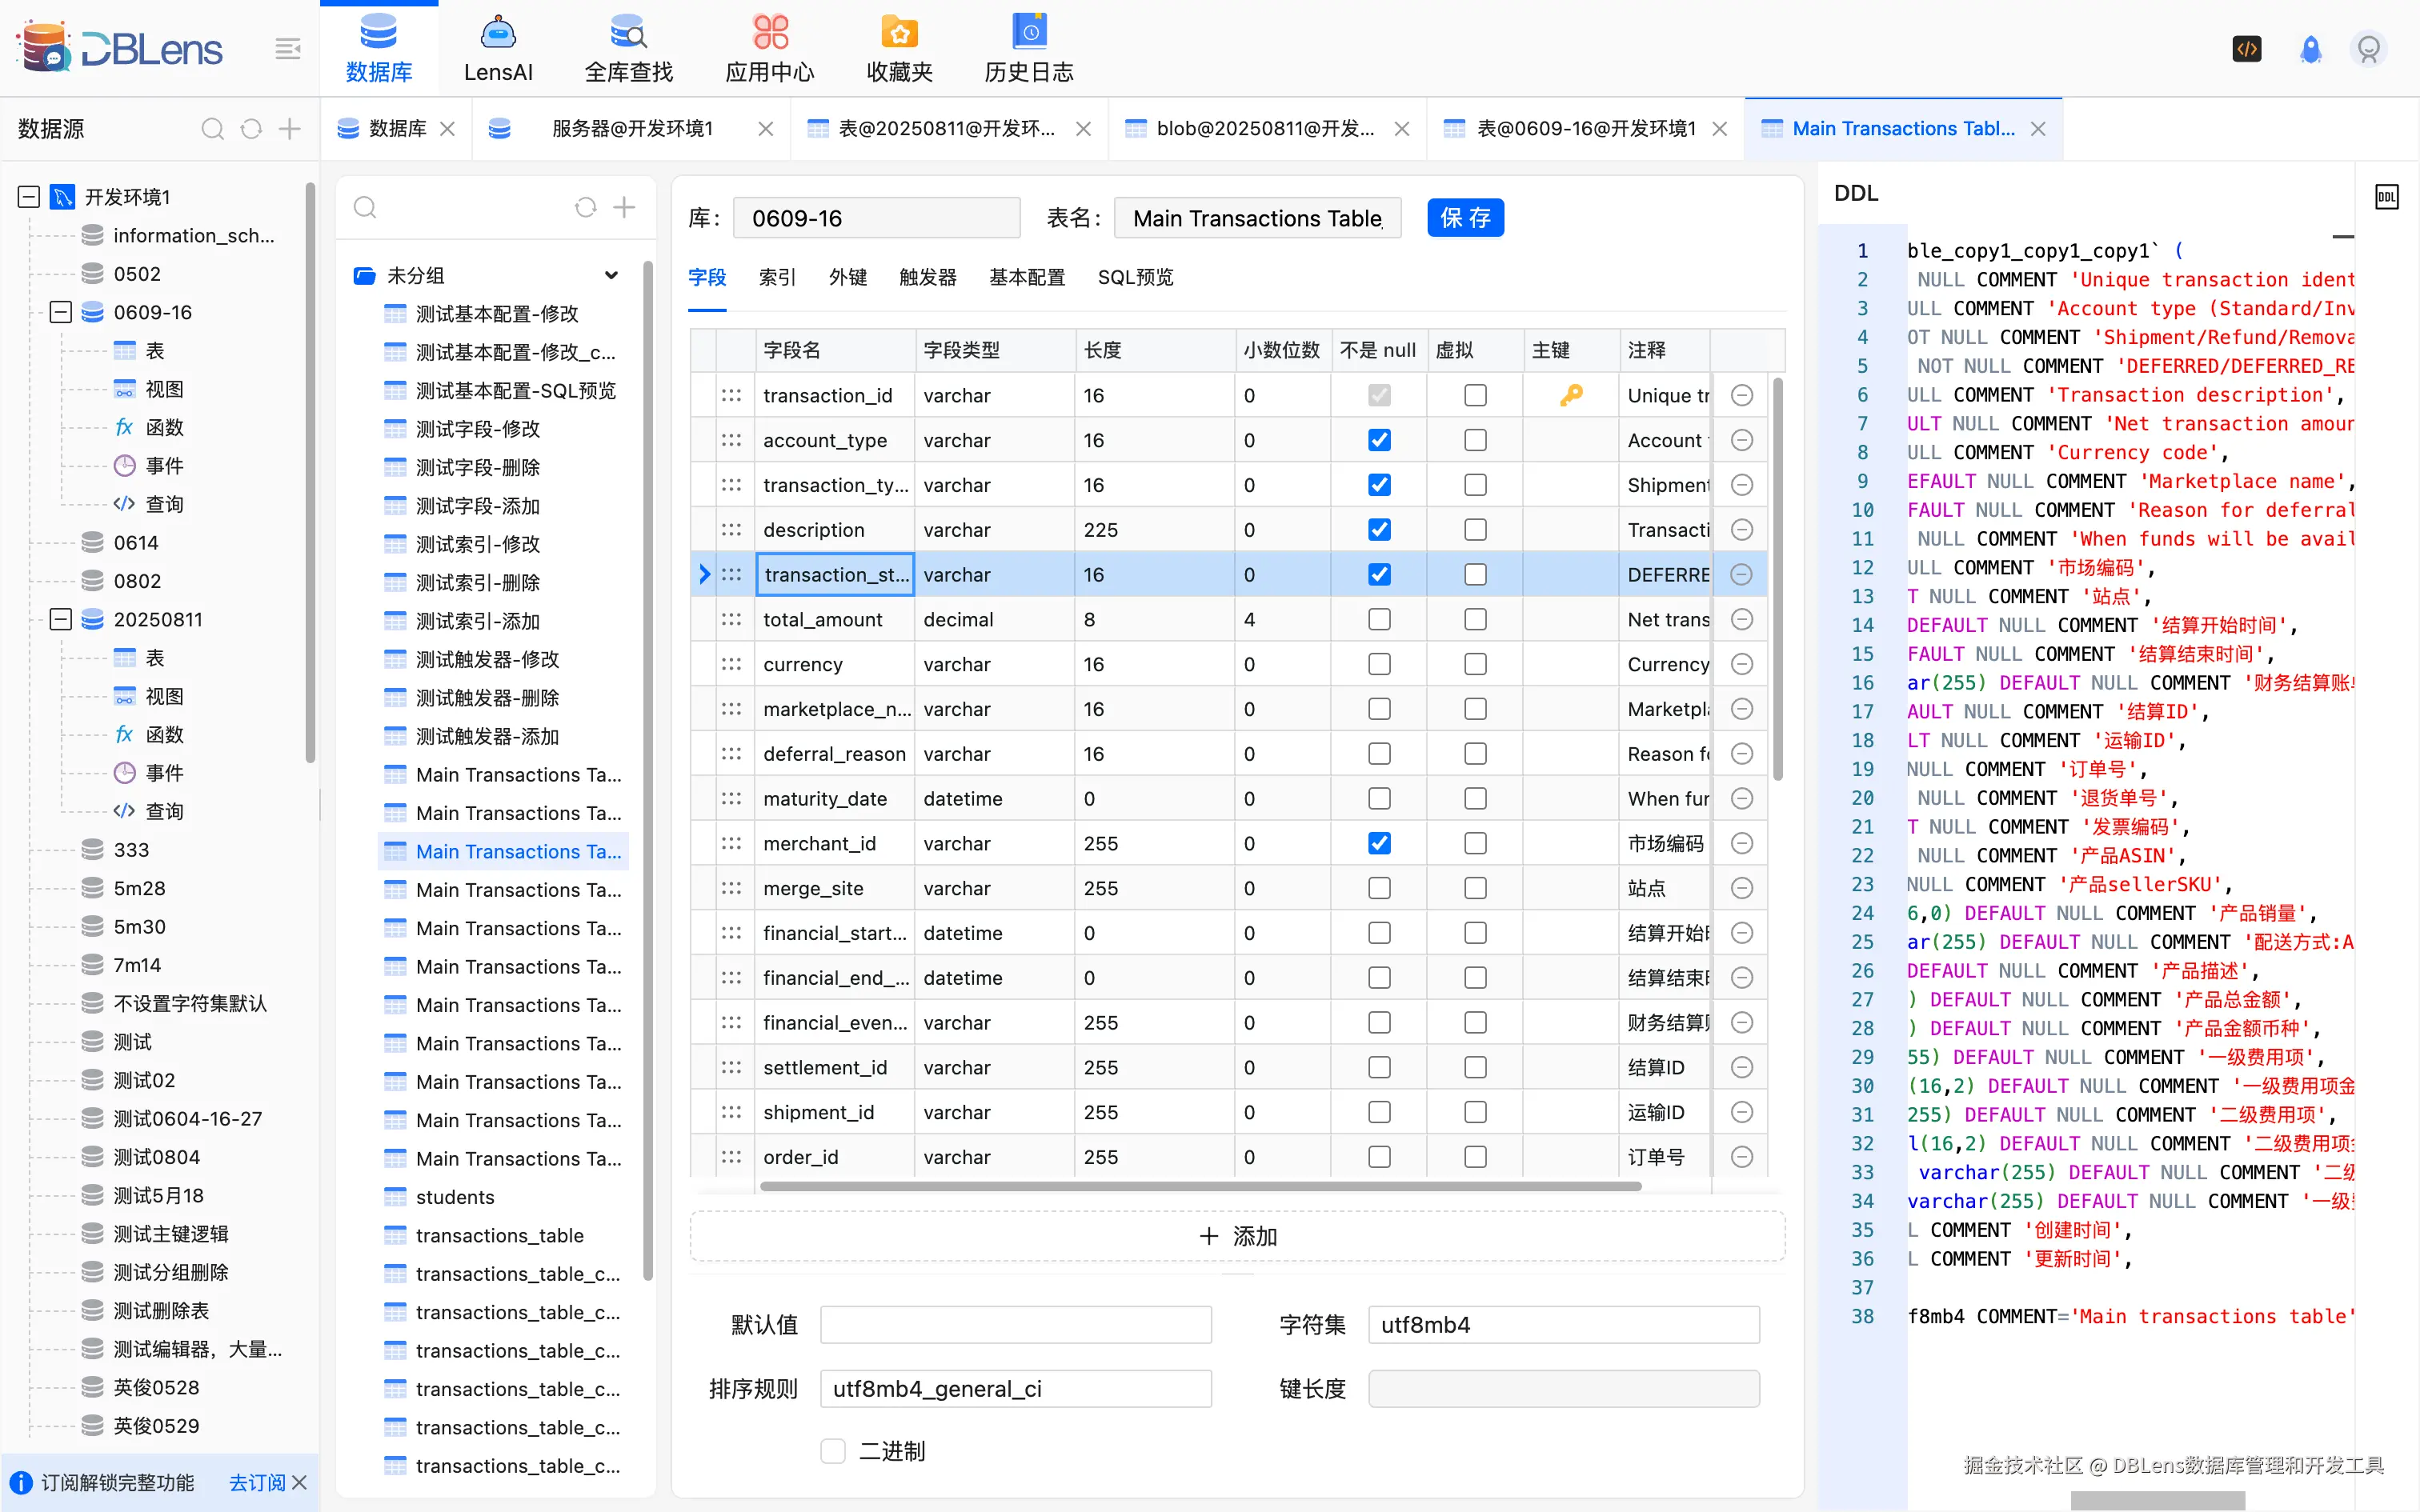Enable not-null checkbox for total_amount
This screenshot has width=2420, height=1512.
[x=1379, y=619]
